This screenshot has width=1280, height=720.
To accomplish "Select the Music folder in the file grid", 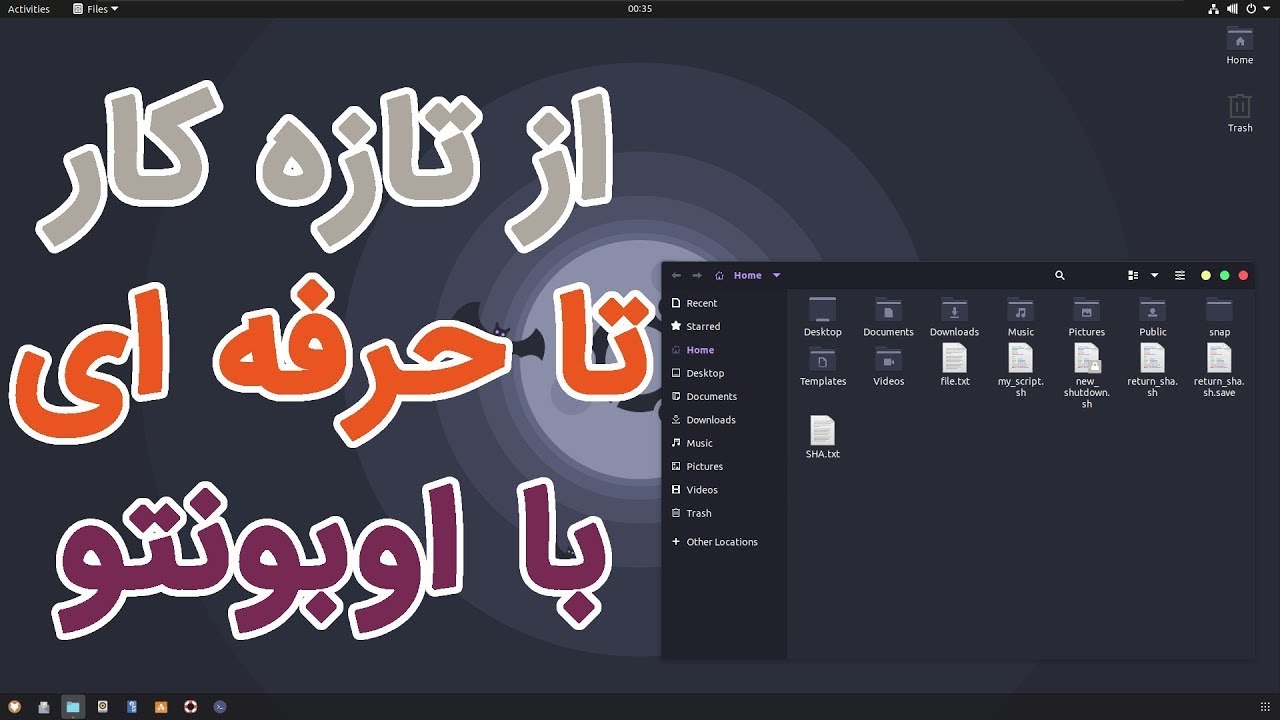I will tap(1020, 317).
